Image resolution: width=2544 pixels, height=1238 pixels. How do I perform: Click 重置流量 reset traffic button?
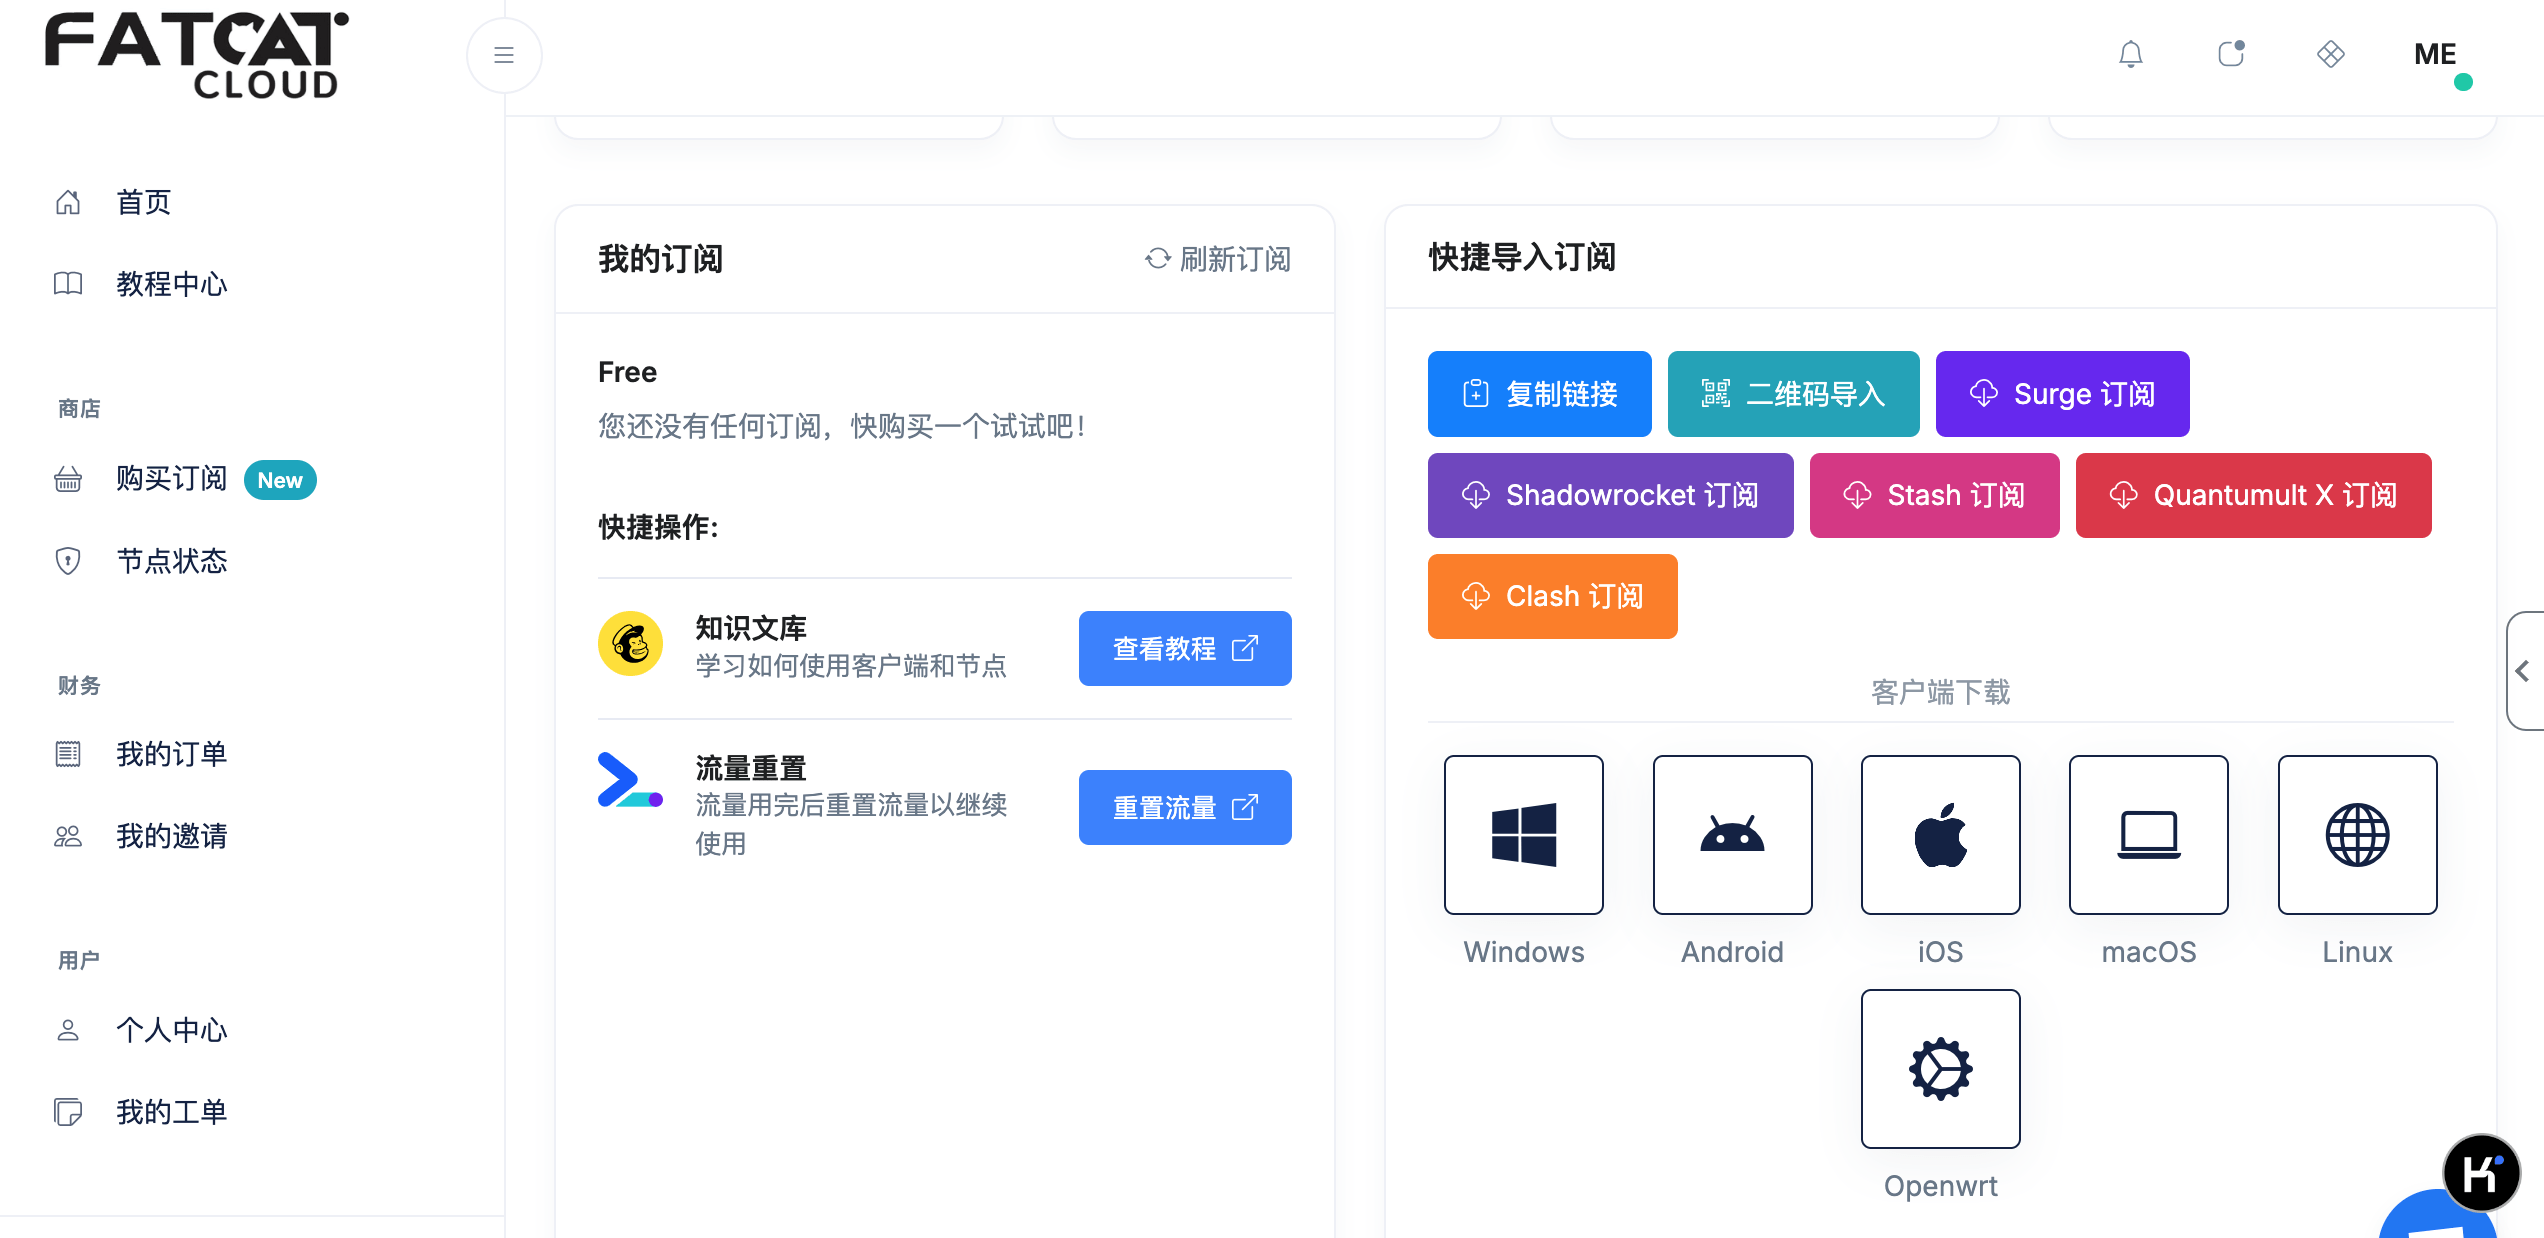click(x=1185, y=807)
